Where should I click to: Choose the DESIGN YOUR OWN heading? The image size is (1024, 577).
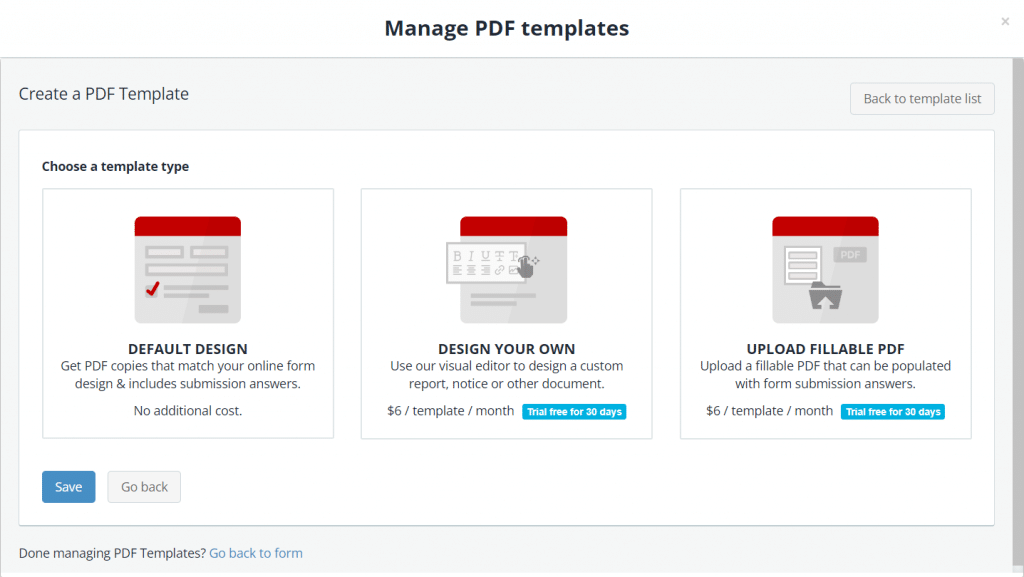tap(506, 349)
